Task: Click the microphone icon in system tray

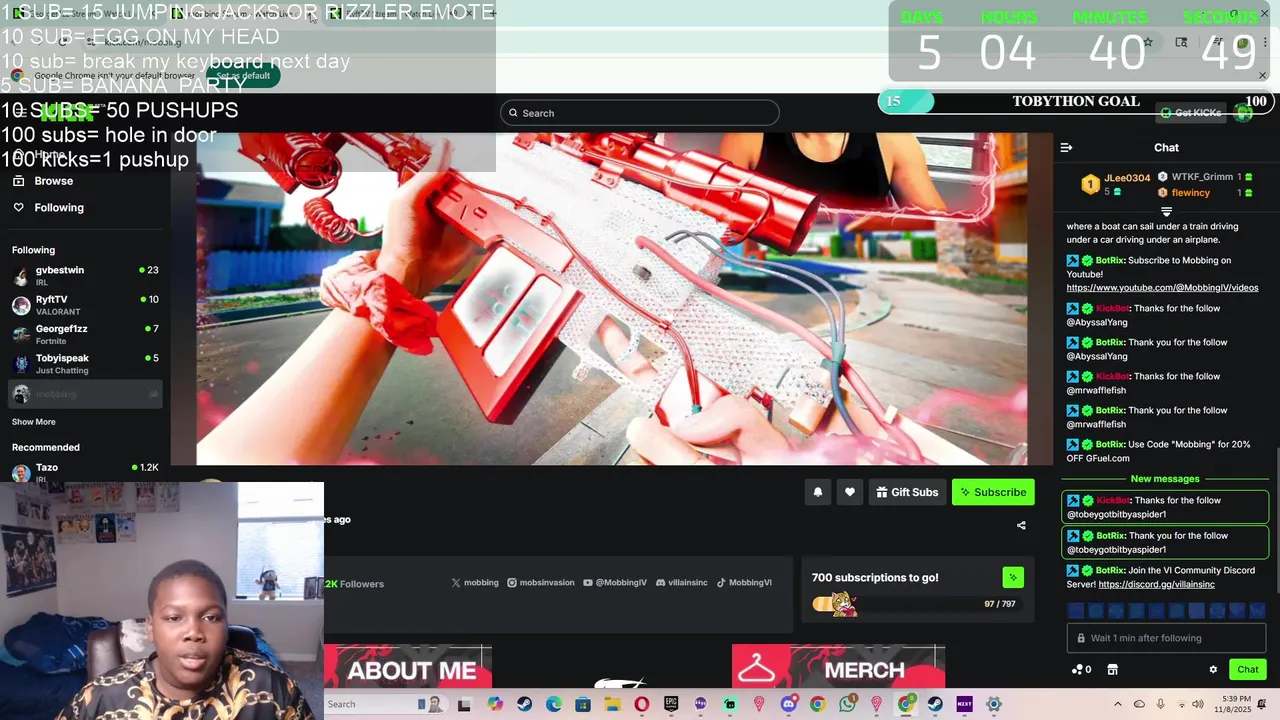Action: tap(1161, 704)
